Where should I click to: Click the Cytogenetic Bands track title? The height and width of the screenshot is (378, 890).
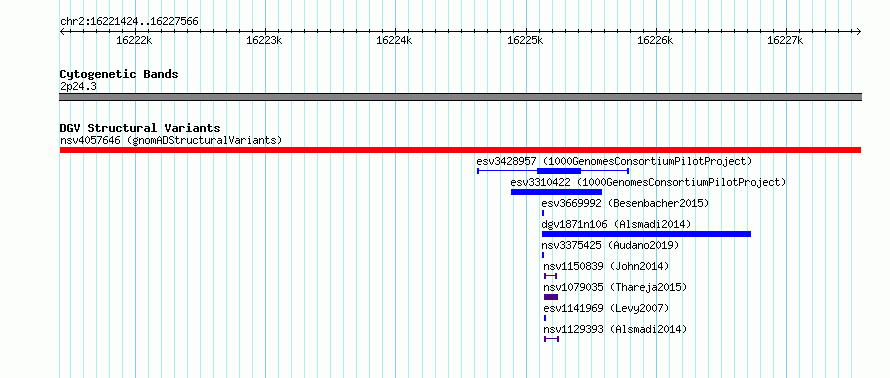point(119,74)
